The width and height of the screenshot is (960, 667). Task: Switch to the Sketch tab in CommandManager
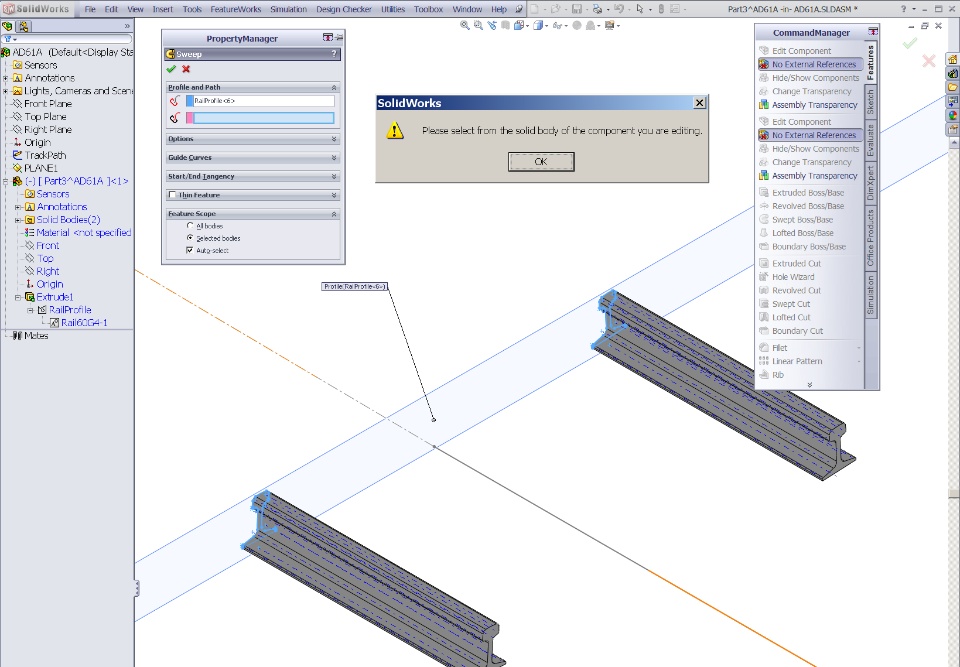pos(871,102)
